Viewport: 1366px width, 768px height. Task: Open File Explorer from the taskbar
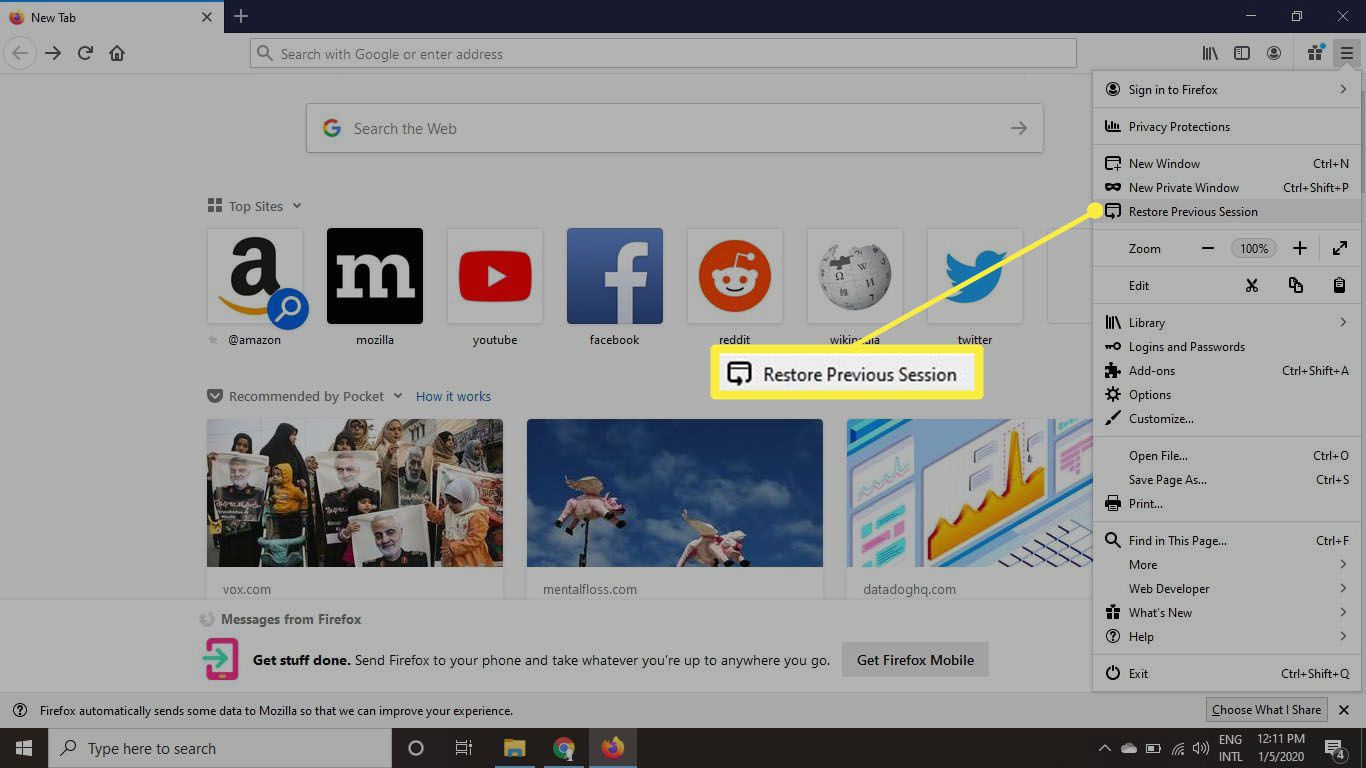click(515, 748)
